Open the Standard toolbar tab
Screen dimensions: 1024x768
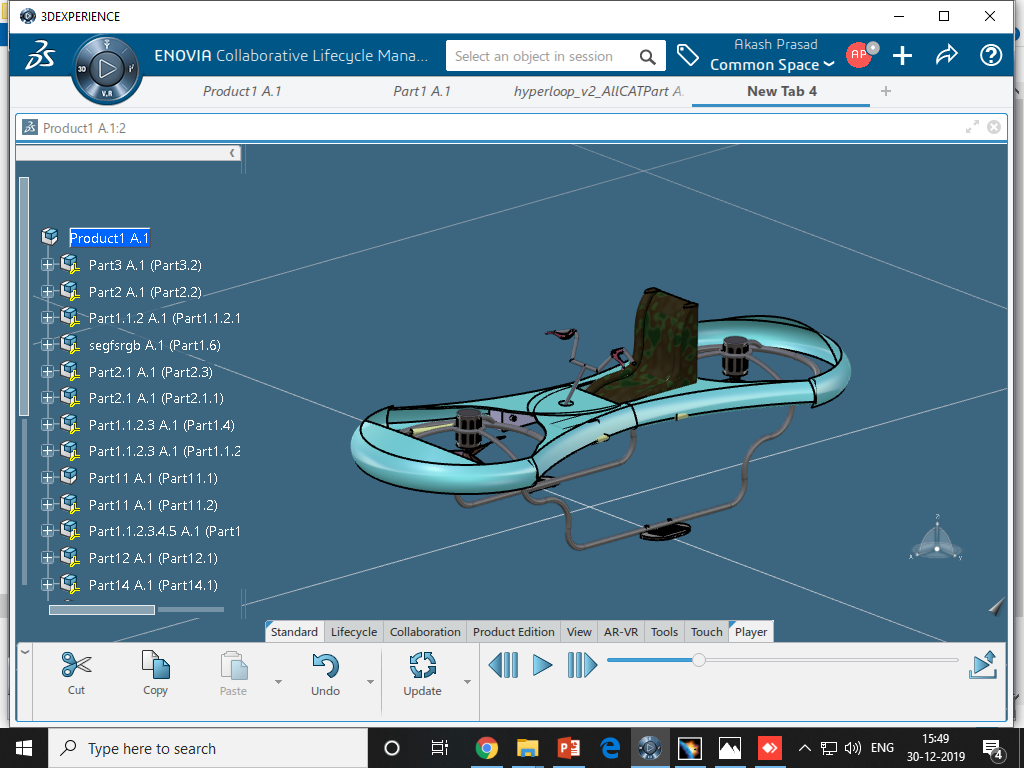coord(294,632)
